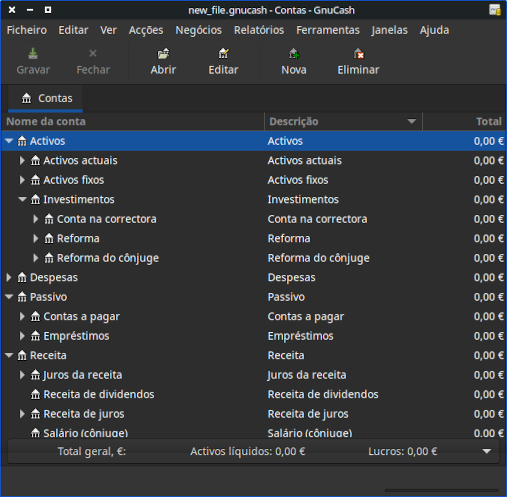Screen dimensions: 507x497
Task: Expand the Activos actuais account
Action: click(x=22, y=161)
